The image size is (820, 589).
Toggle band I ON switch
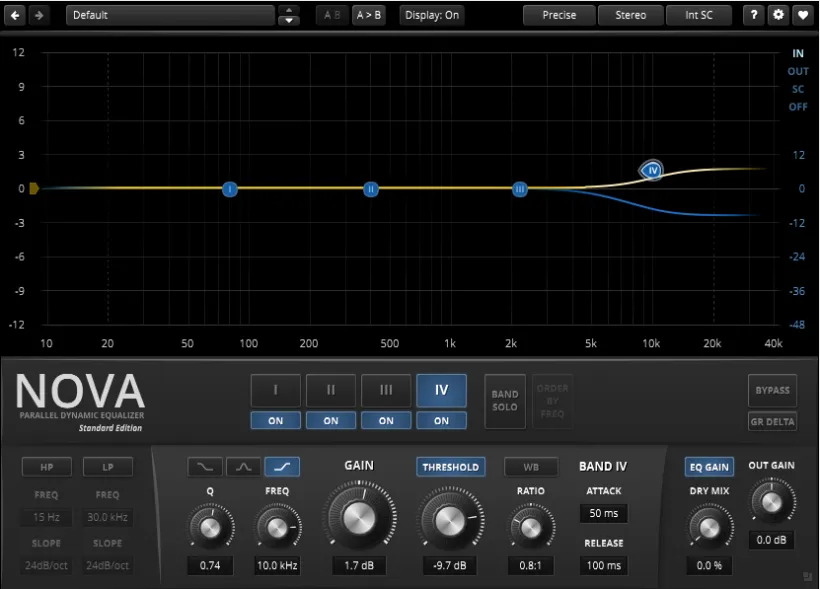click(x=276, y=421)
